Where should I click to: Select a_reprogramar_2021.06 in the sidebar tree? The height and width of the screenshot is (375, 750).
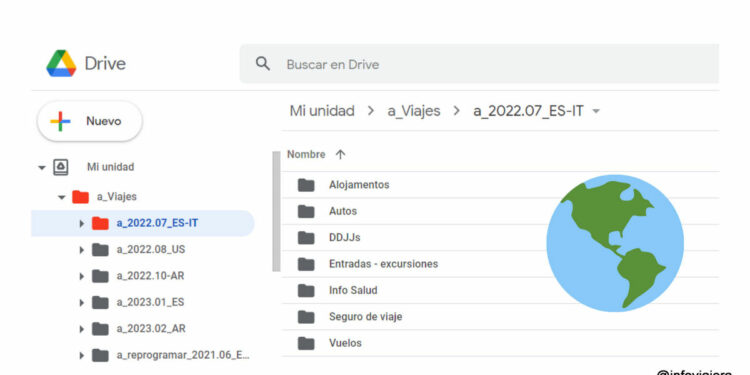click(x=183, y=355)
